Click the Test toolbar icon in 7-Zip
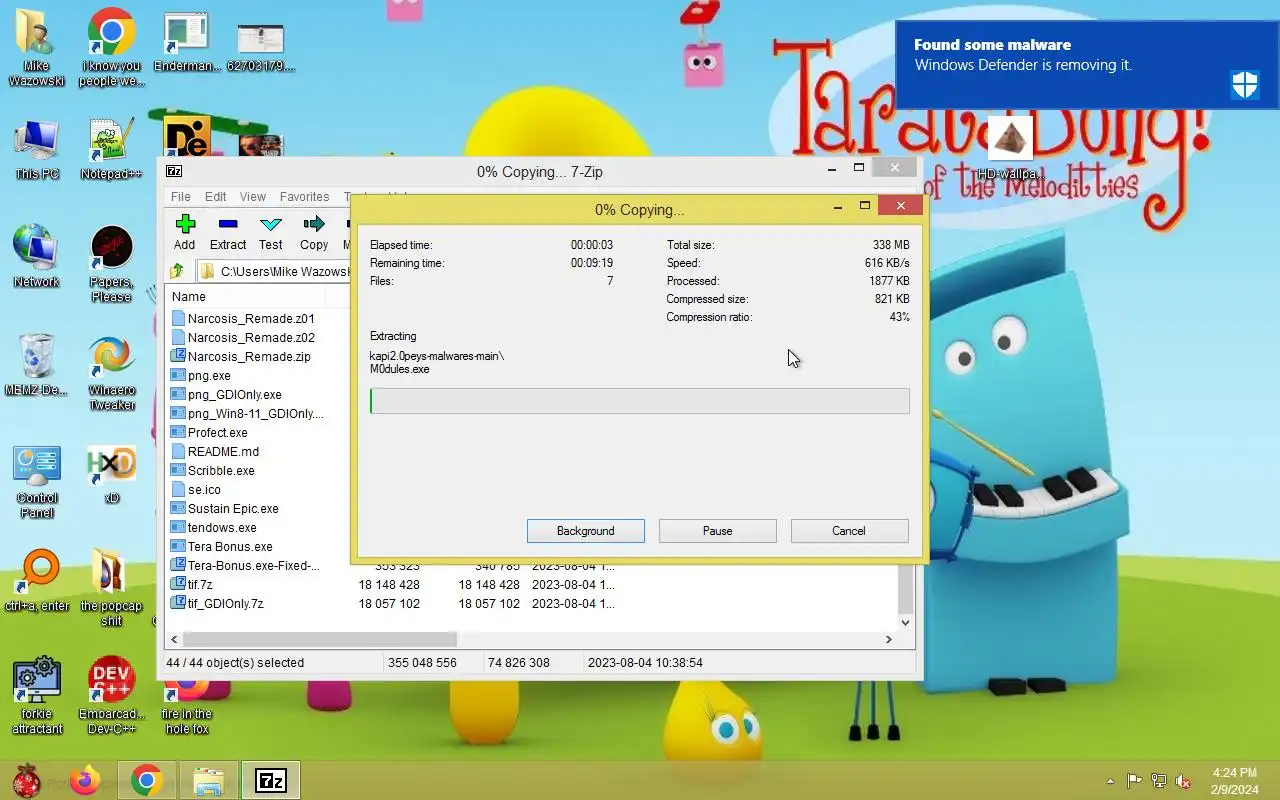Screen dimensions: 1280x800 [271, 232]
